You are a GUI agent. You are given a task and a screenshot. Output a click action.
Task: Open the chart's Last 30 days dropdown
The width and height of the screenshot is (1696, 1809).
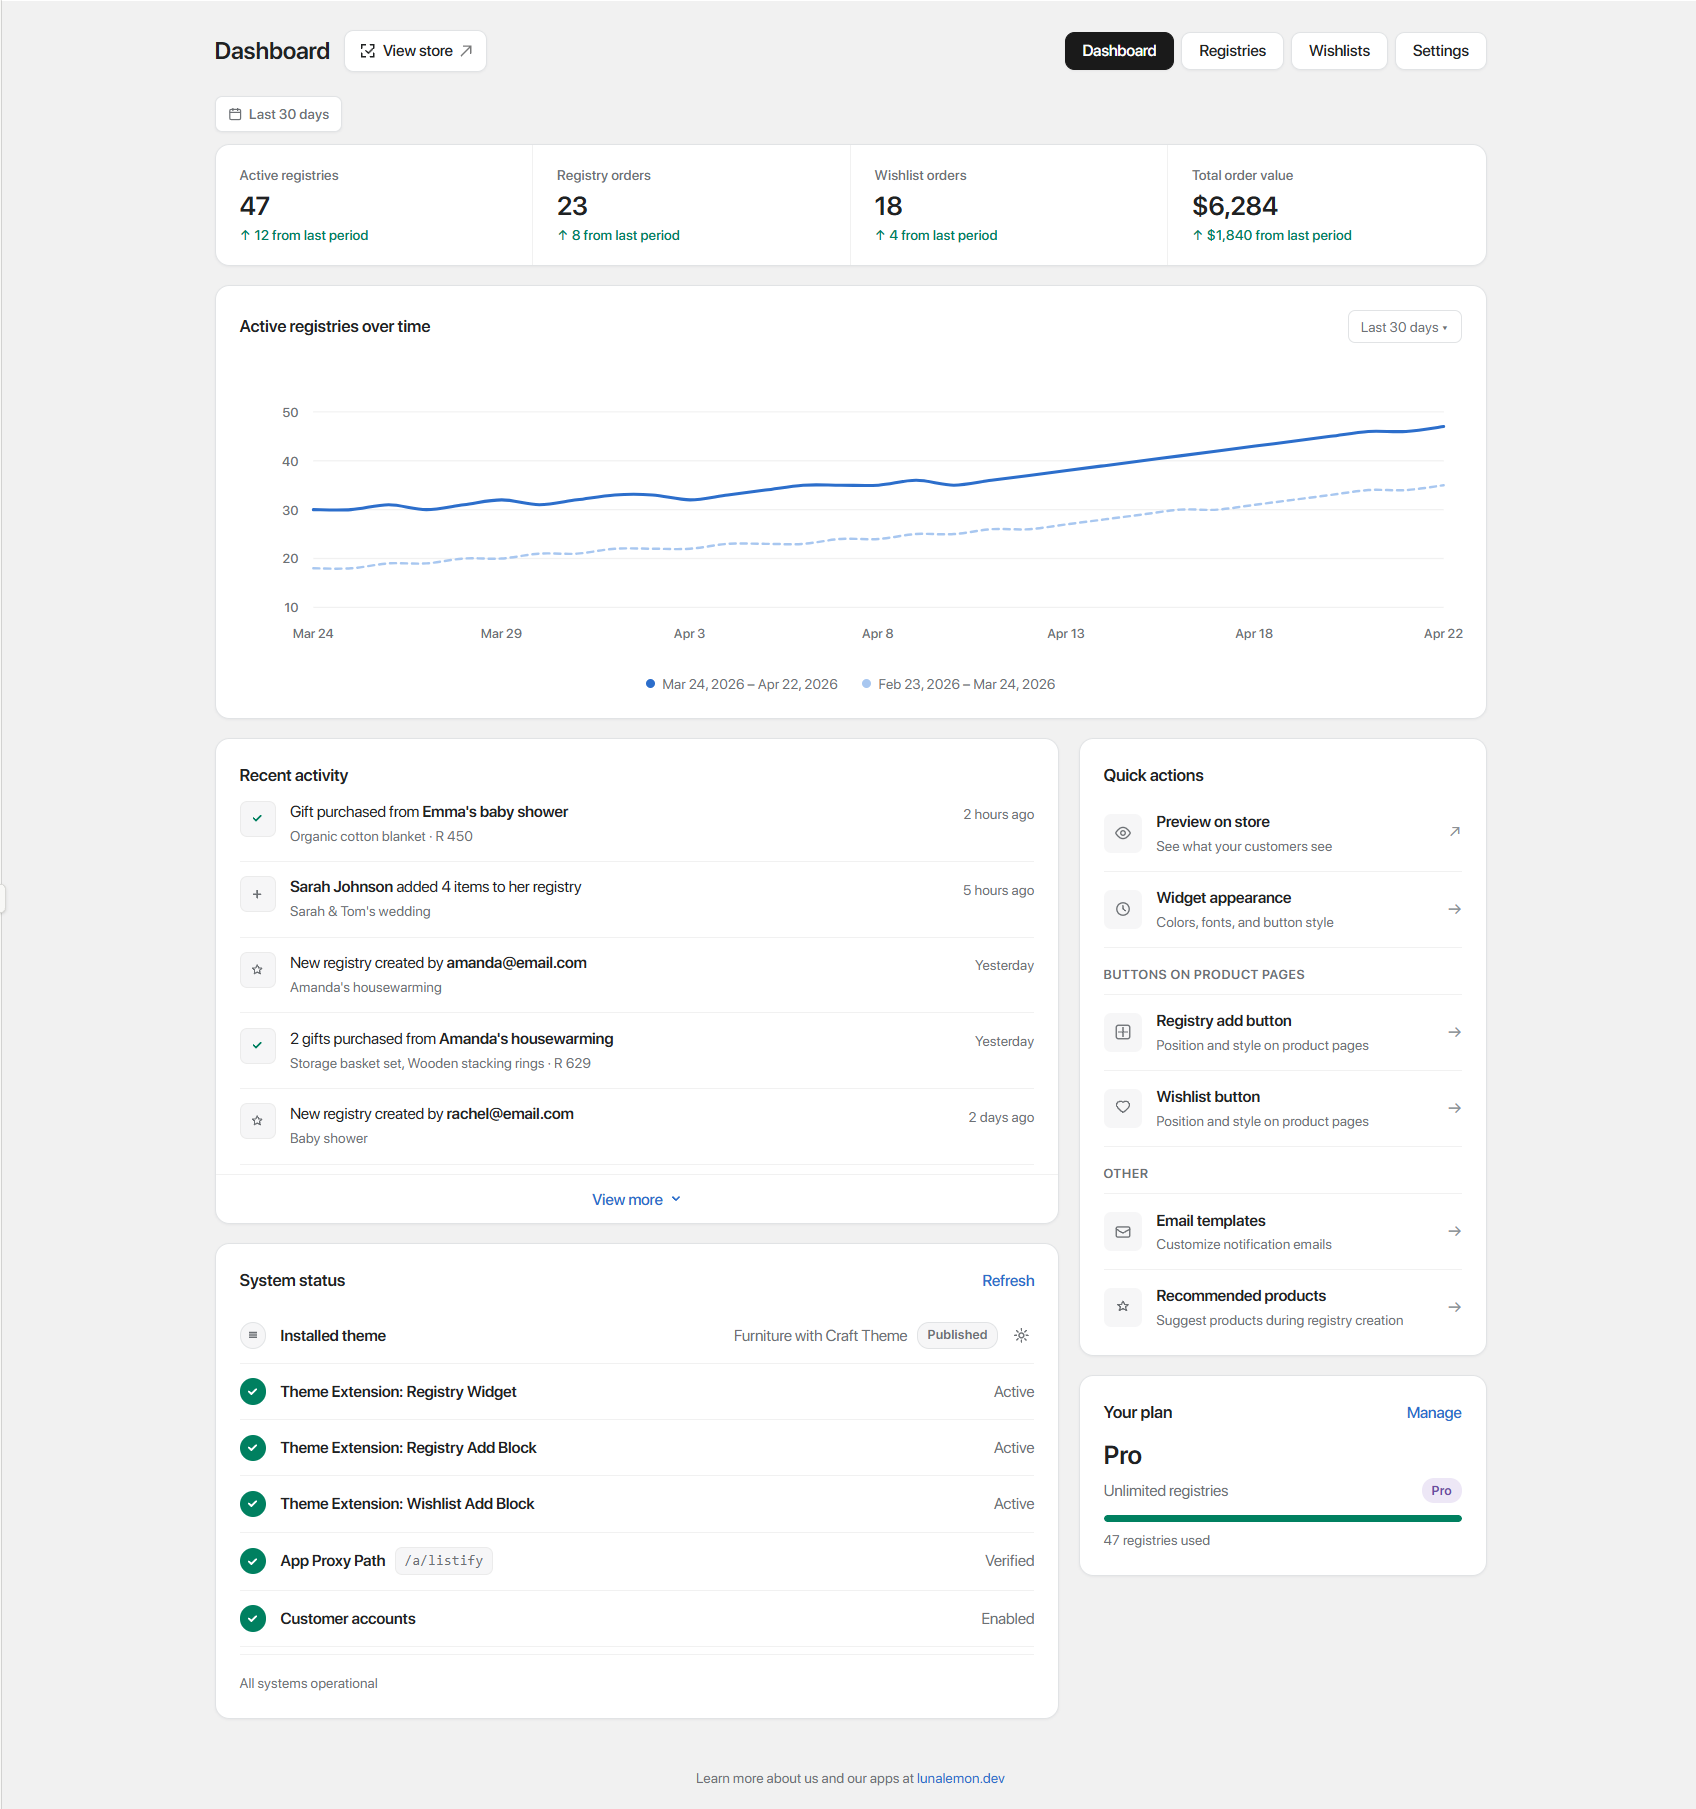pyautogui.click(x=1403, y=327)
